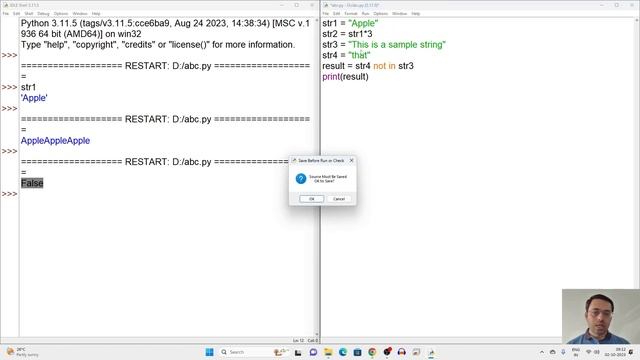Image resolution: width=640 pixels, height=360 pixels.
Task: Open the taskbar clock and date
Action: (x=615, y=352)
